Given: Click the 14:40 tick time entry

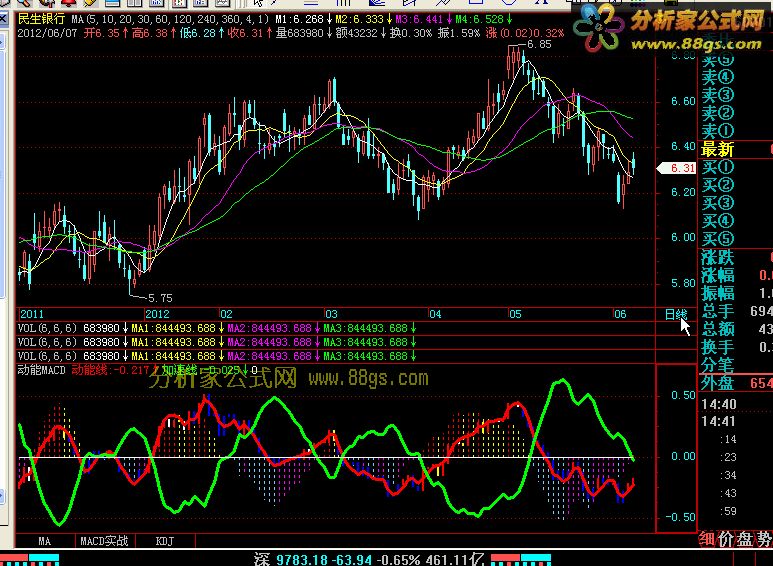Looking at the screenshot, I should point(719,405).
